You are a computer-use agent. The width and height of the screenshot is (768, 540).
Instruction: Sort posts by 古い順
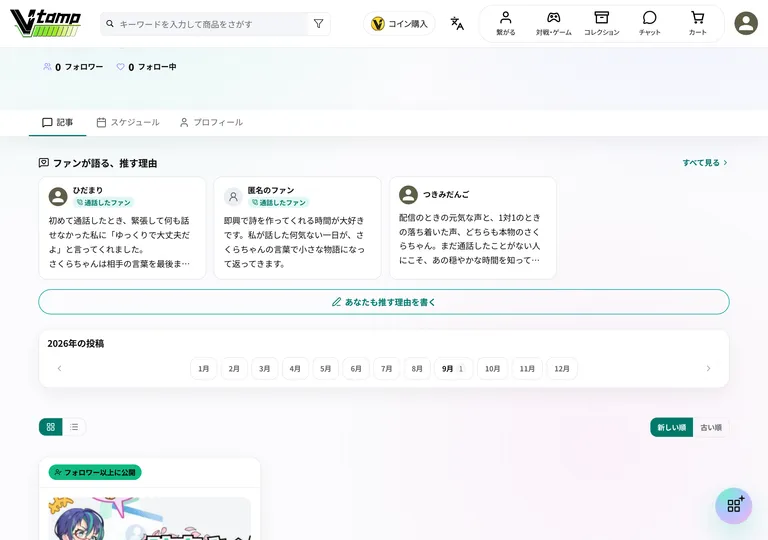711,427
